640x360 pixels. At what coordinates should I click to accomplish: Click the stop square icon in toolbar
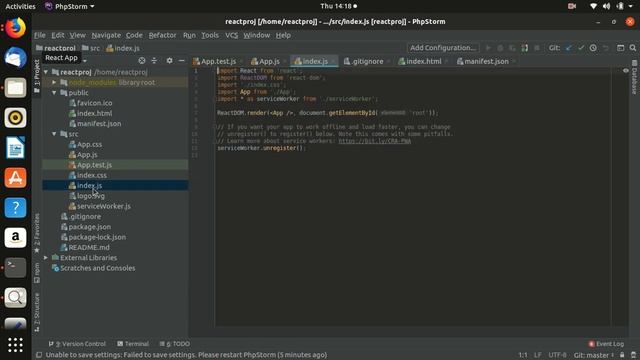[537, 48]
